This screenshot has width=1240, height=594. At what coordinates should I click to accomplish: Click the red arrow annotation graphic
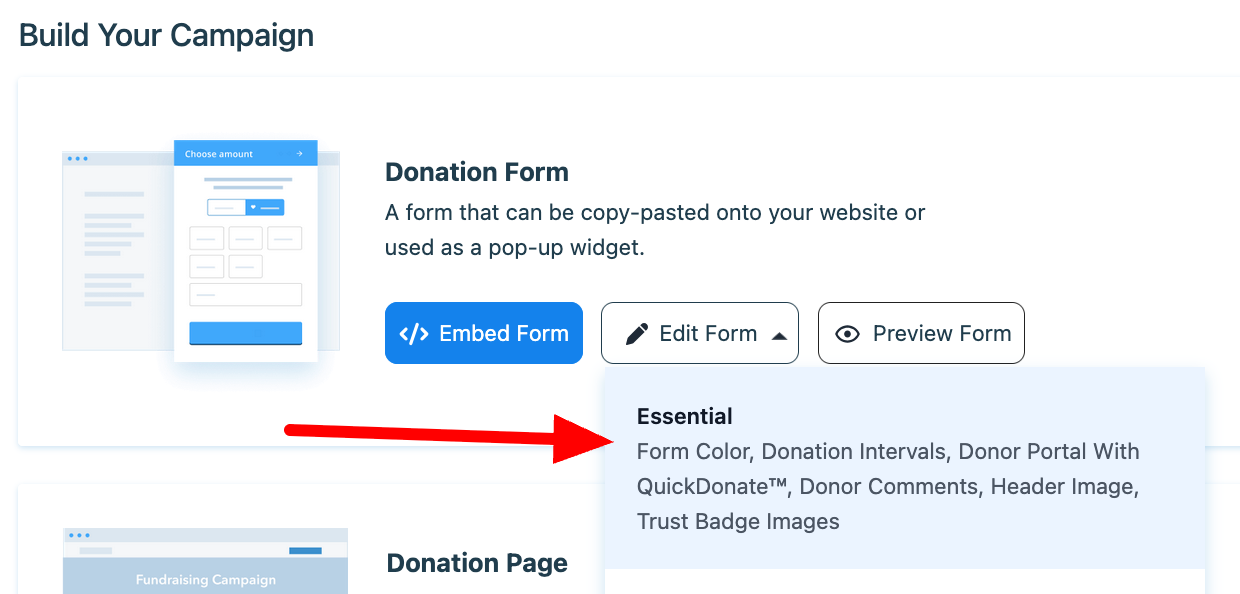click(x=448, y=436)
